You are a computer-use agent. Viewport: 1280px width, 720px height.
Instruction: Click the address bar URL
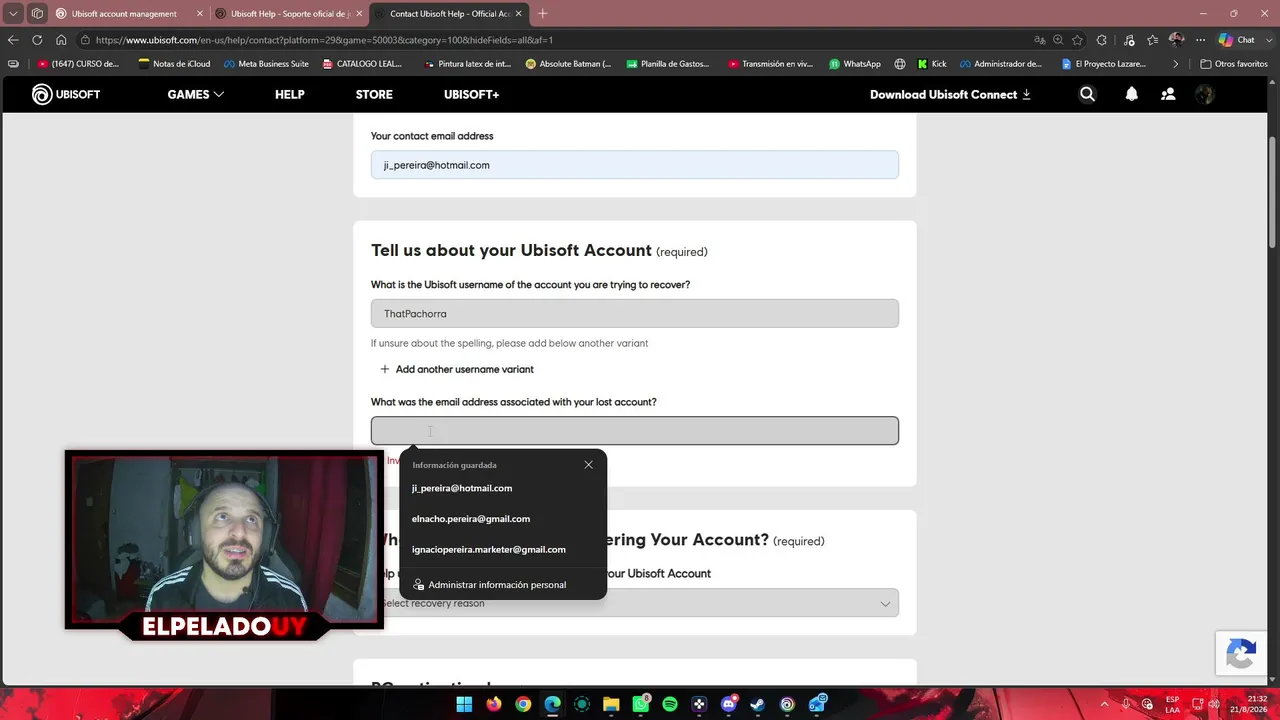pyautogui.click(x=324, y=40)
